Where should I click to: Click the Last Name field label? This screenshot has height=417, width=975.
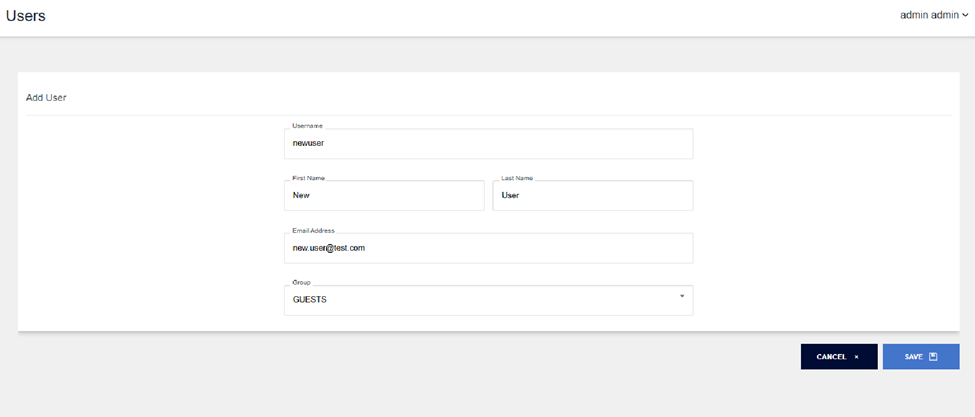coord(517,178)
